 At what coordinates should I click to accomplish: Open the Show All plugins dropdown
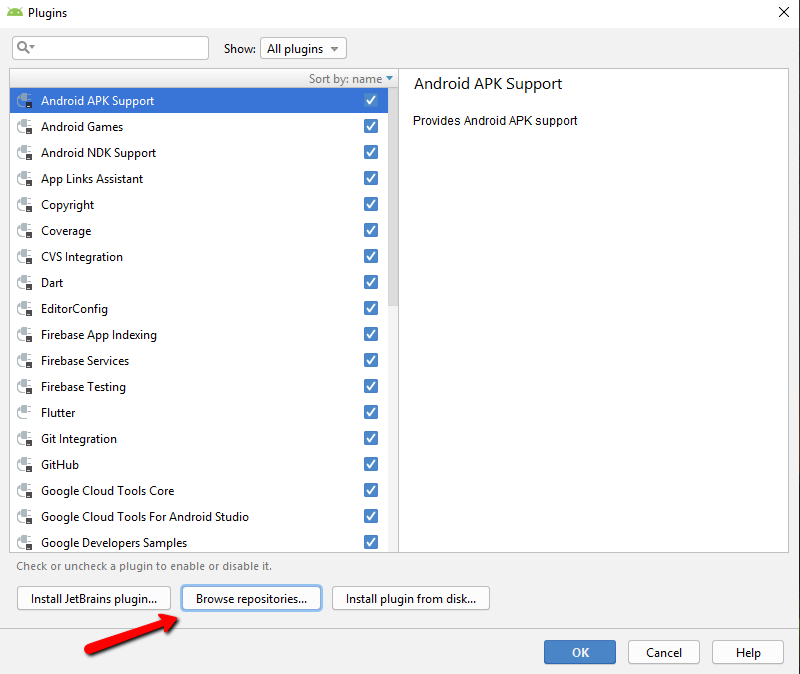[303, 48]
